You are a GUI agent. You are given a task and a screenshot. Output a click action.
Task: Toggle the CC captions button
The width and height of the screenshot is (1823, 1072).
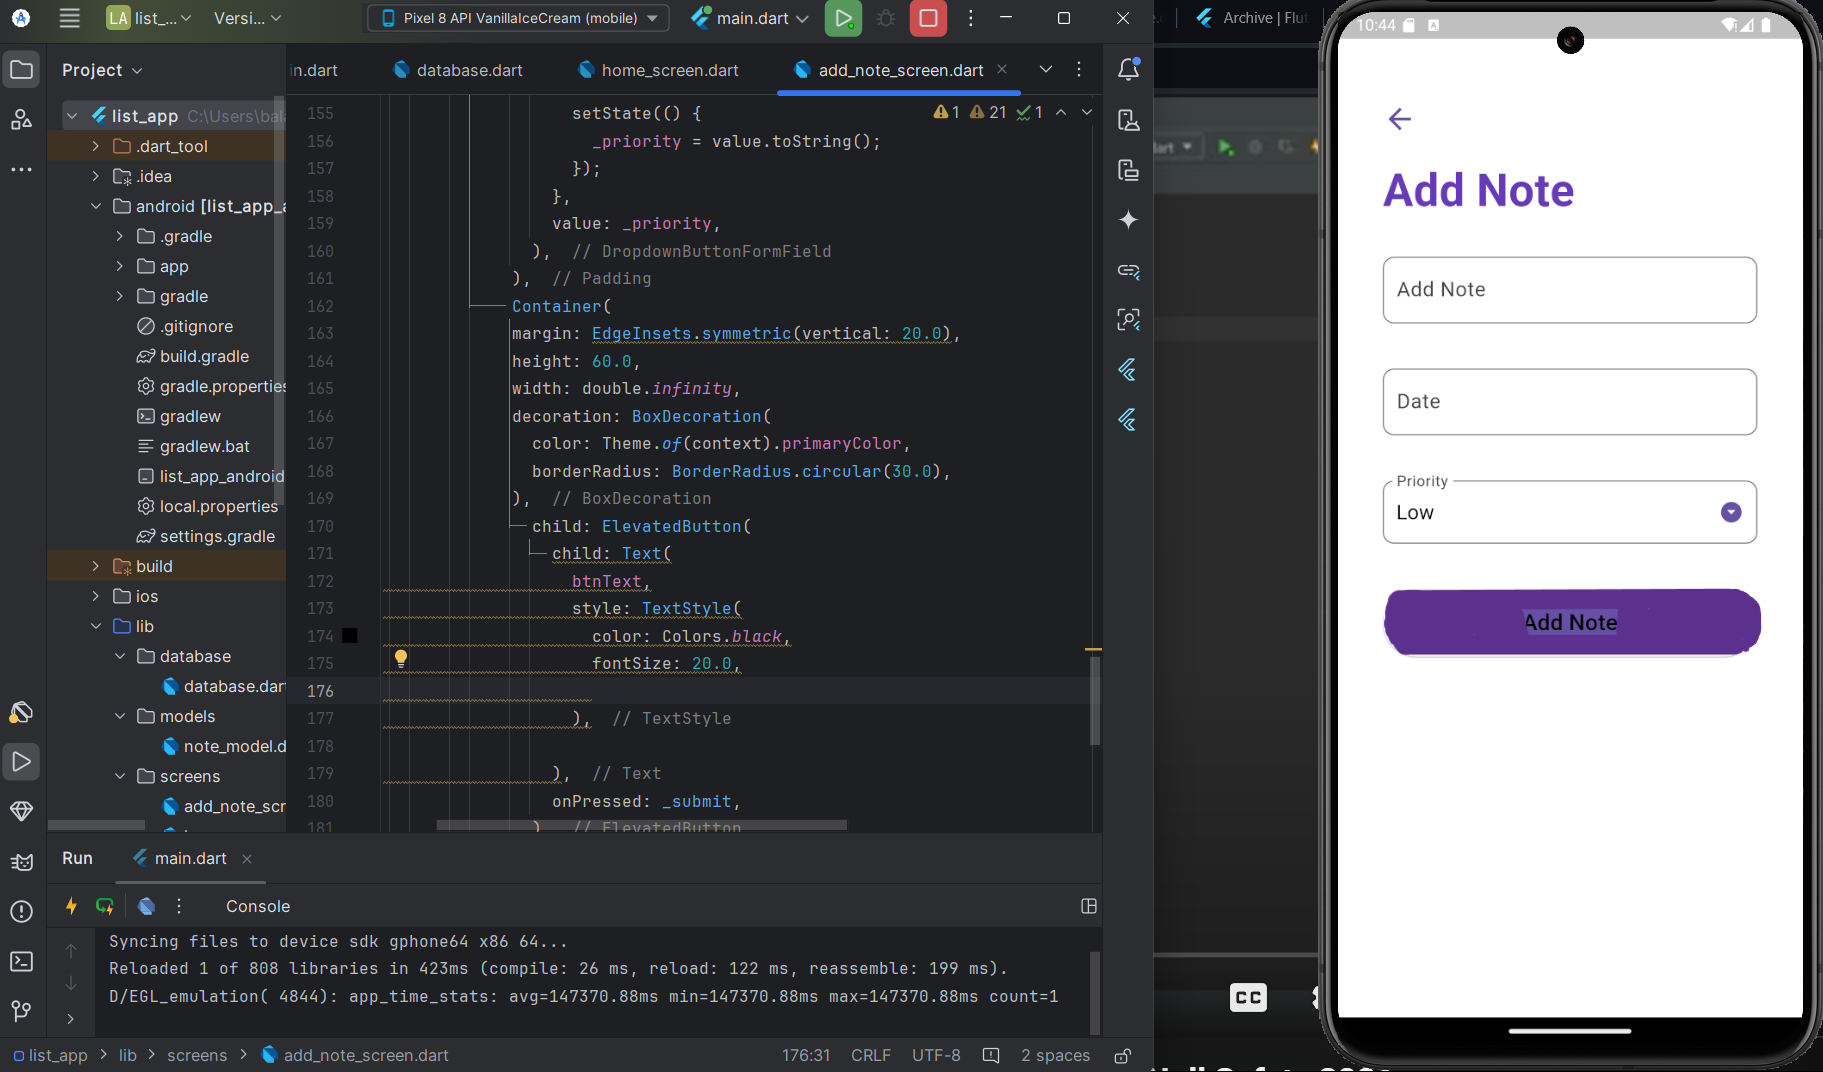pyautogui.click(x=1248, y=997)
